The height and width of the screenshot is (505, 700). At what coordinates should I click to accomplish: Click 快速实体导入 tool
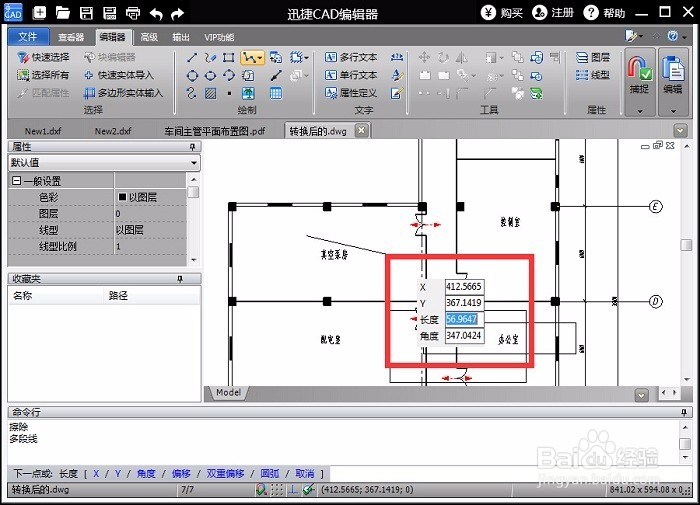(x=119, y=75)
